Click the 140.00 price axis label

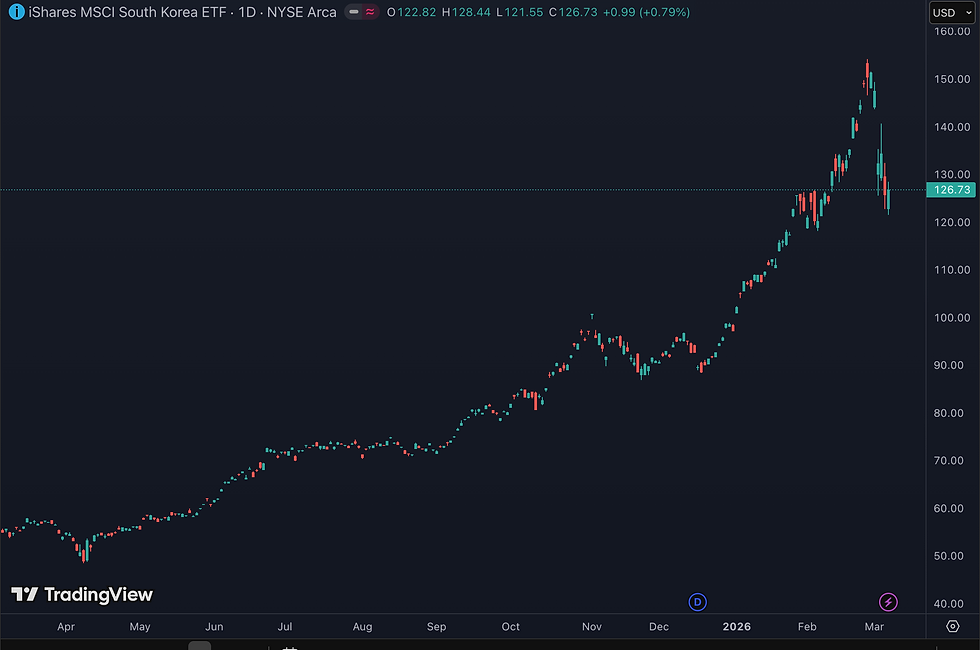[952, 127]
